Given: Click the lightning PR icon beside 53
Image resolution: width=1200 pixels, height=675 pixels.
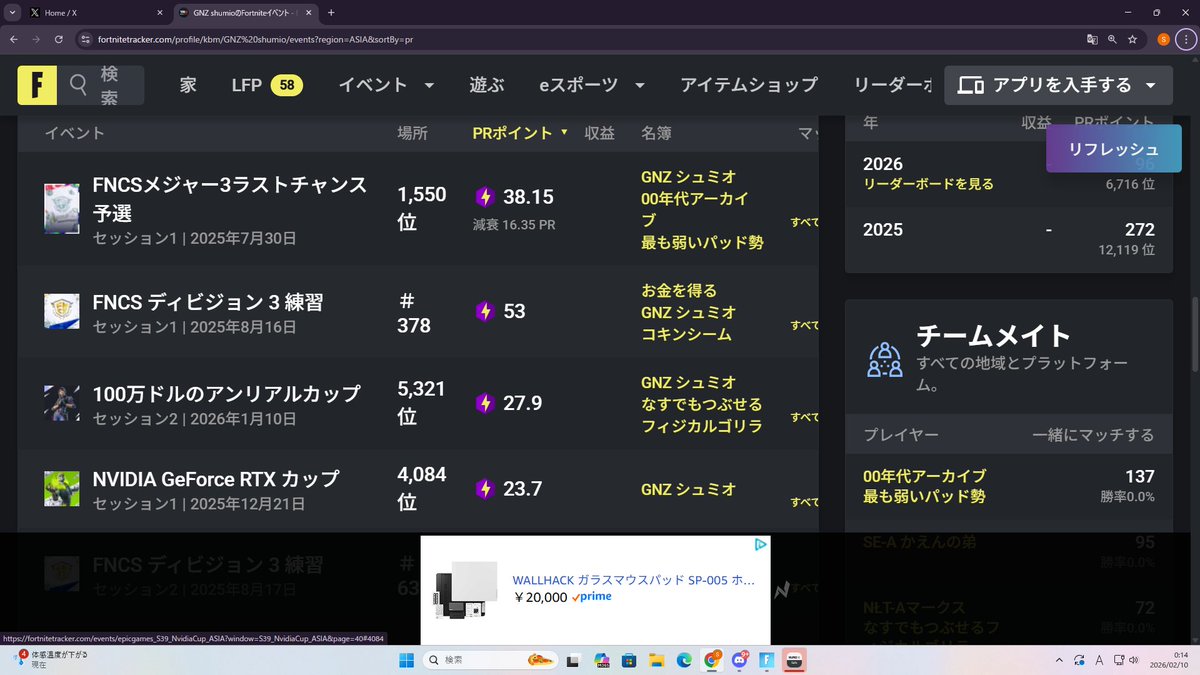Looking at the screenshot, I should [485, 311].
